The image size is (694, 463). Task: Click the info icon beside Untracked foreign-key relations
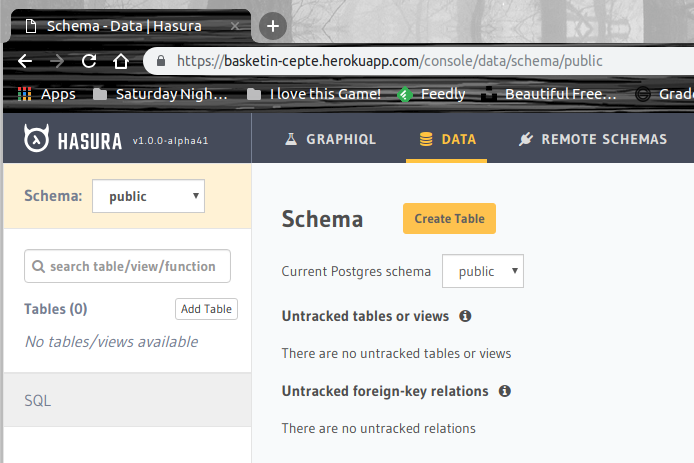505,391
